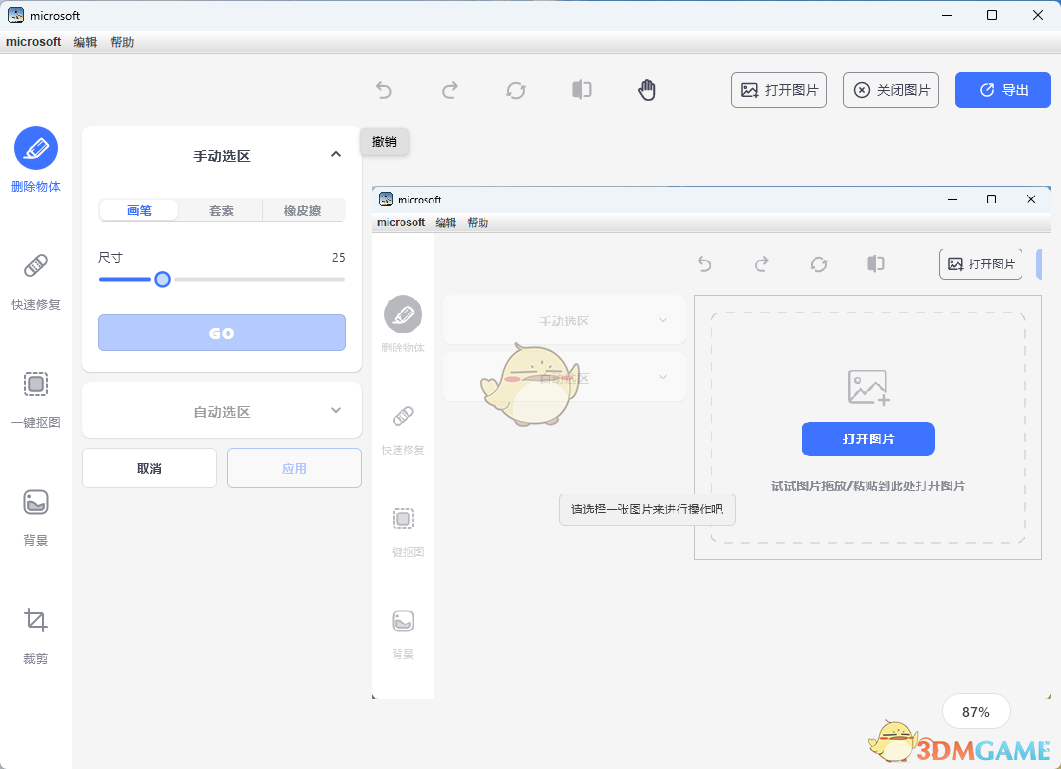Click the undo arrow icon
The width and height of the screenshot is (1061, 769).
point(384,90)
